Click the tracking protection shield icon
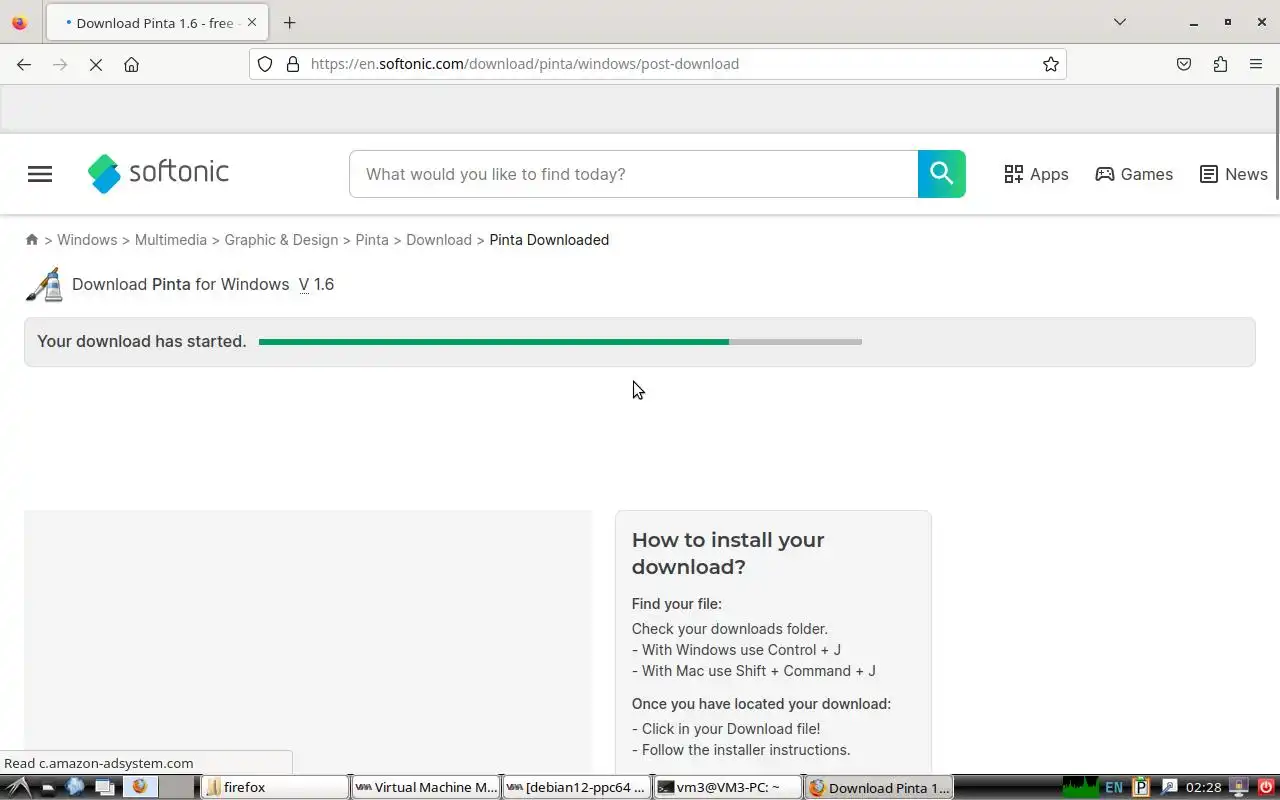 pyautogui.click(x=265, y=64)
